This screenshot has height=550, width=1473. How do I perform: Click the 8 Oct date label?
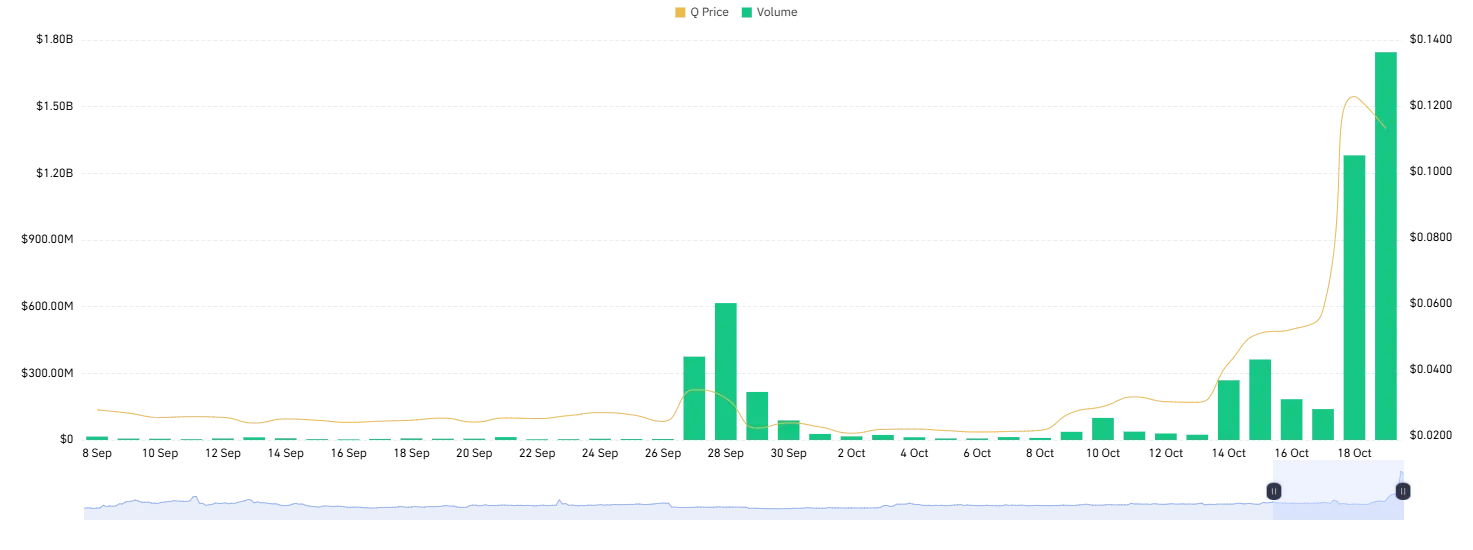(1040, 453)
